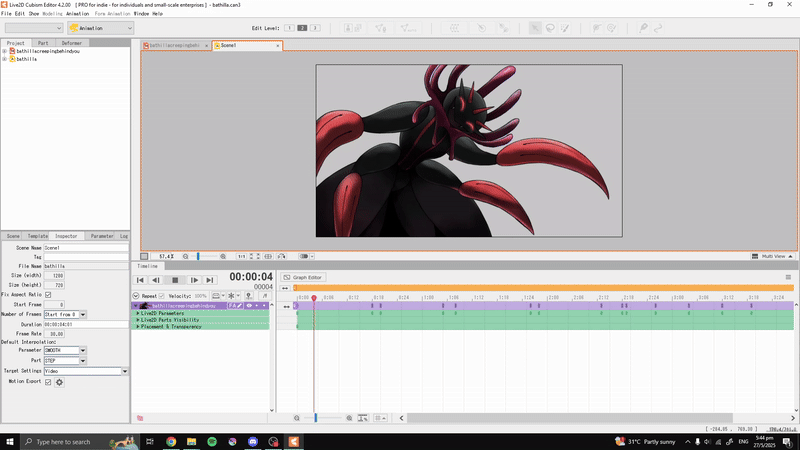The image size is (800, 450).
Task: Open Part interpolation STEP dropdown
Action: point(83,361)
